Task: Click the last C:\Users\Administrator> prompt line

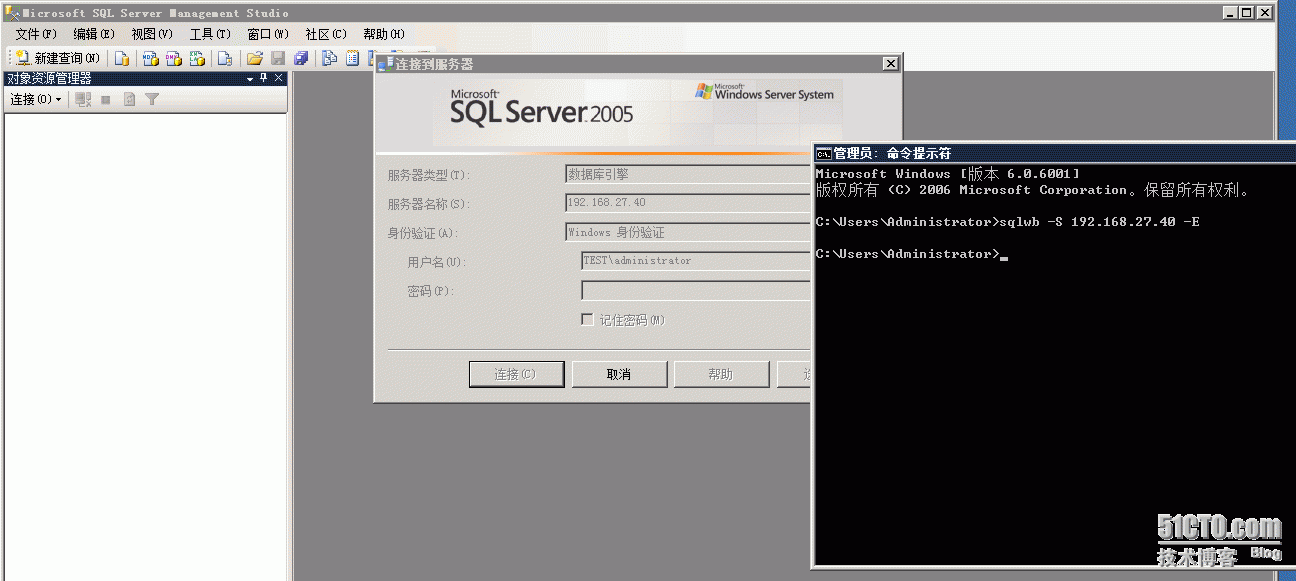Action: (x=911, y=254)
